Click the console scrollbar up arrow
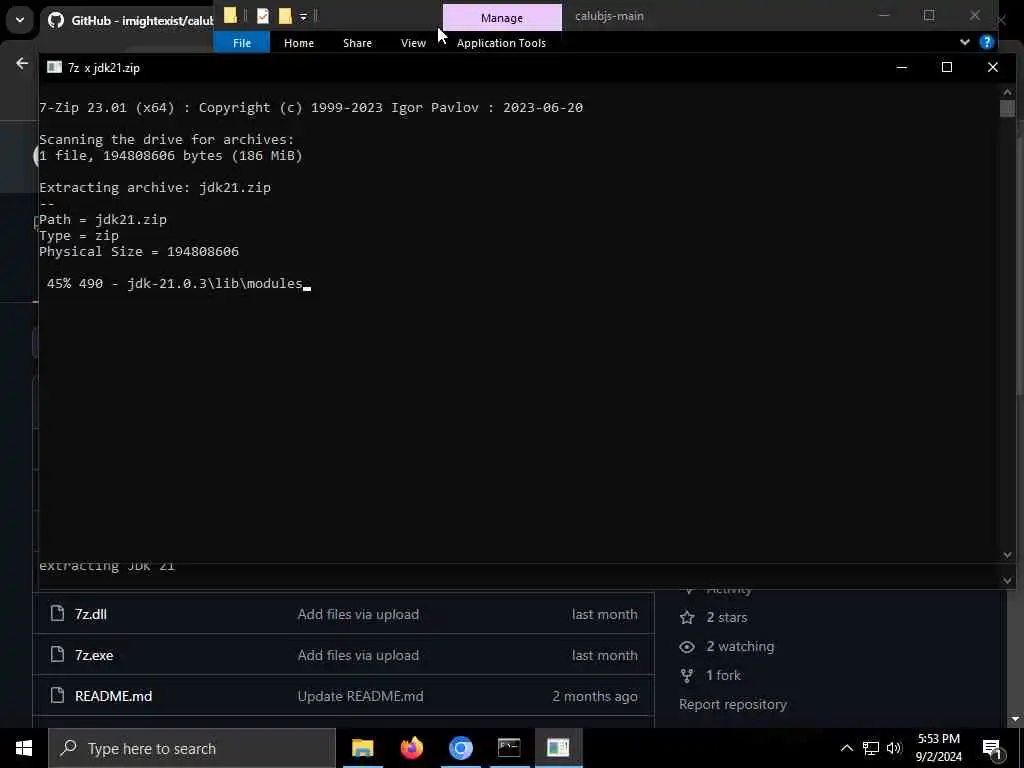Screen dimensions: 1024x768 (x=1007, y=91)
